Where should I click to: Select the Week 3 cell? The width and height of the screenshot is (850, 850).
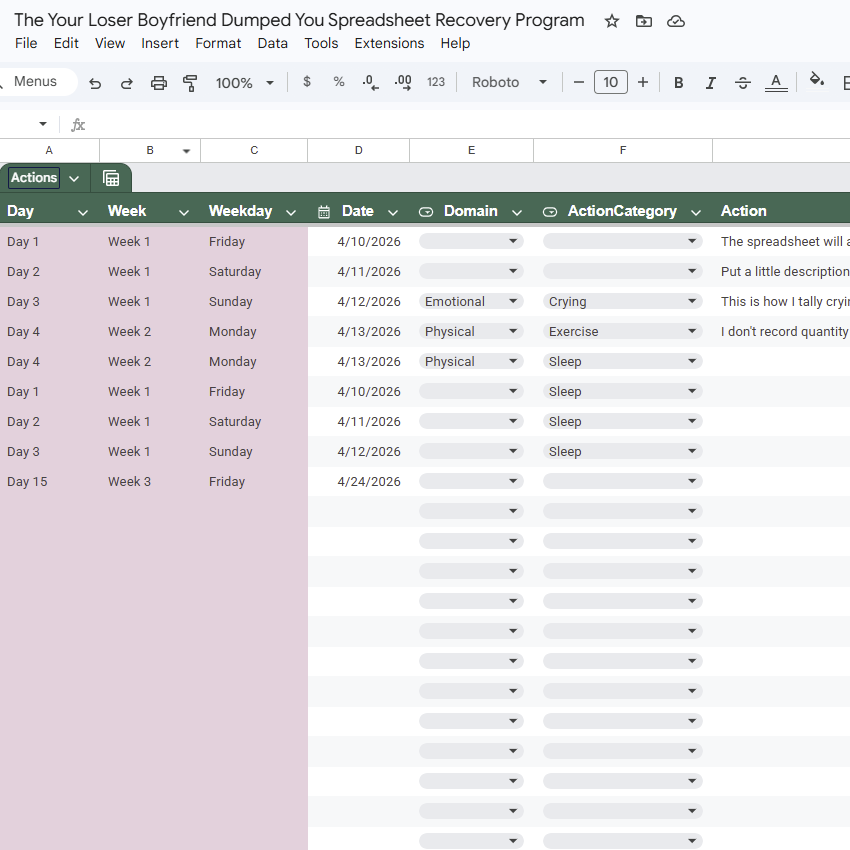(150, 481)
